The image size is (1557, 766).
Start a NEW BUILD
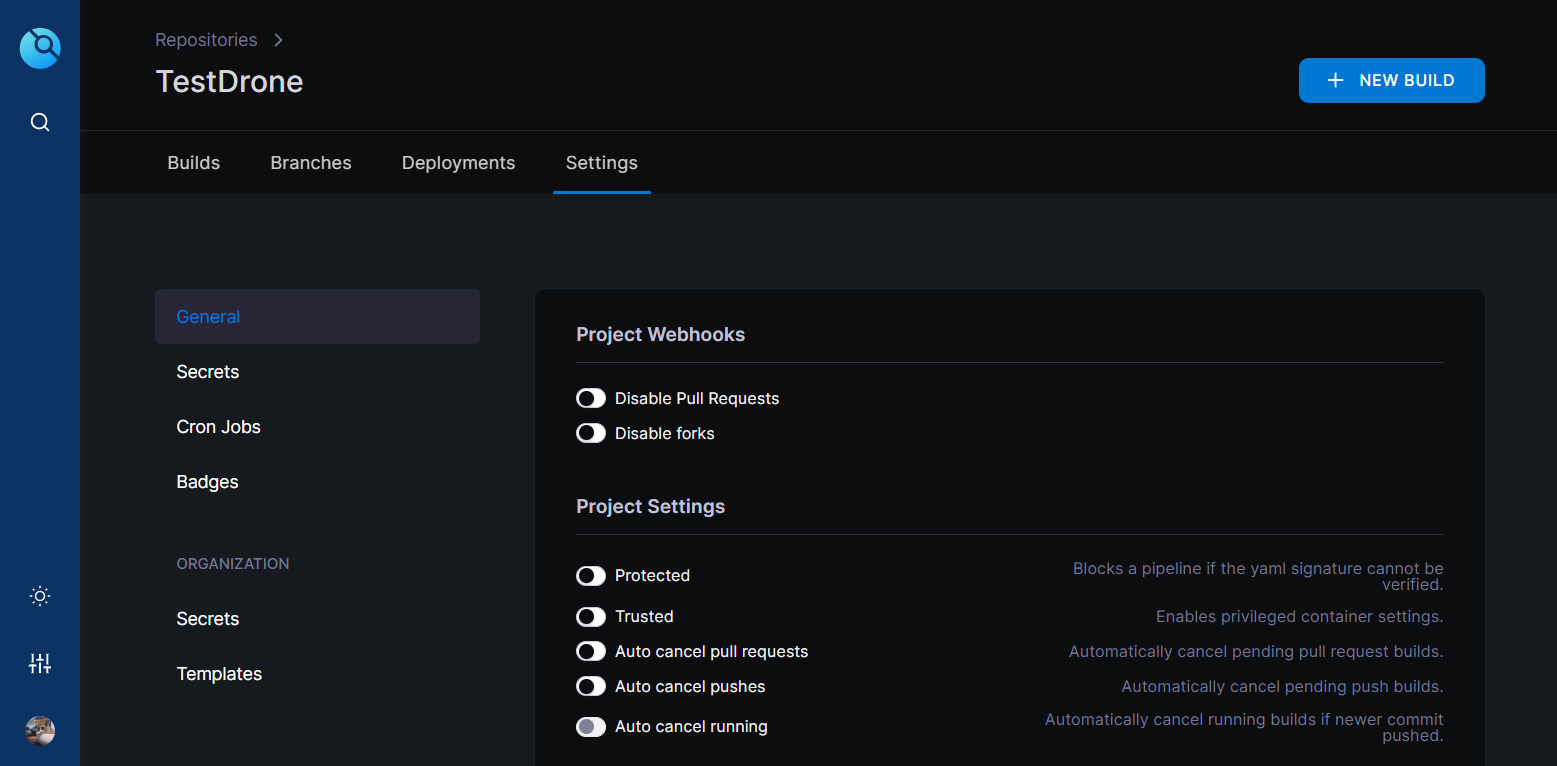[x=1392, y=81]
